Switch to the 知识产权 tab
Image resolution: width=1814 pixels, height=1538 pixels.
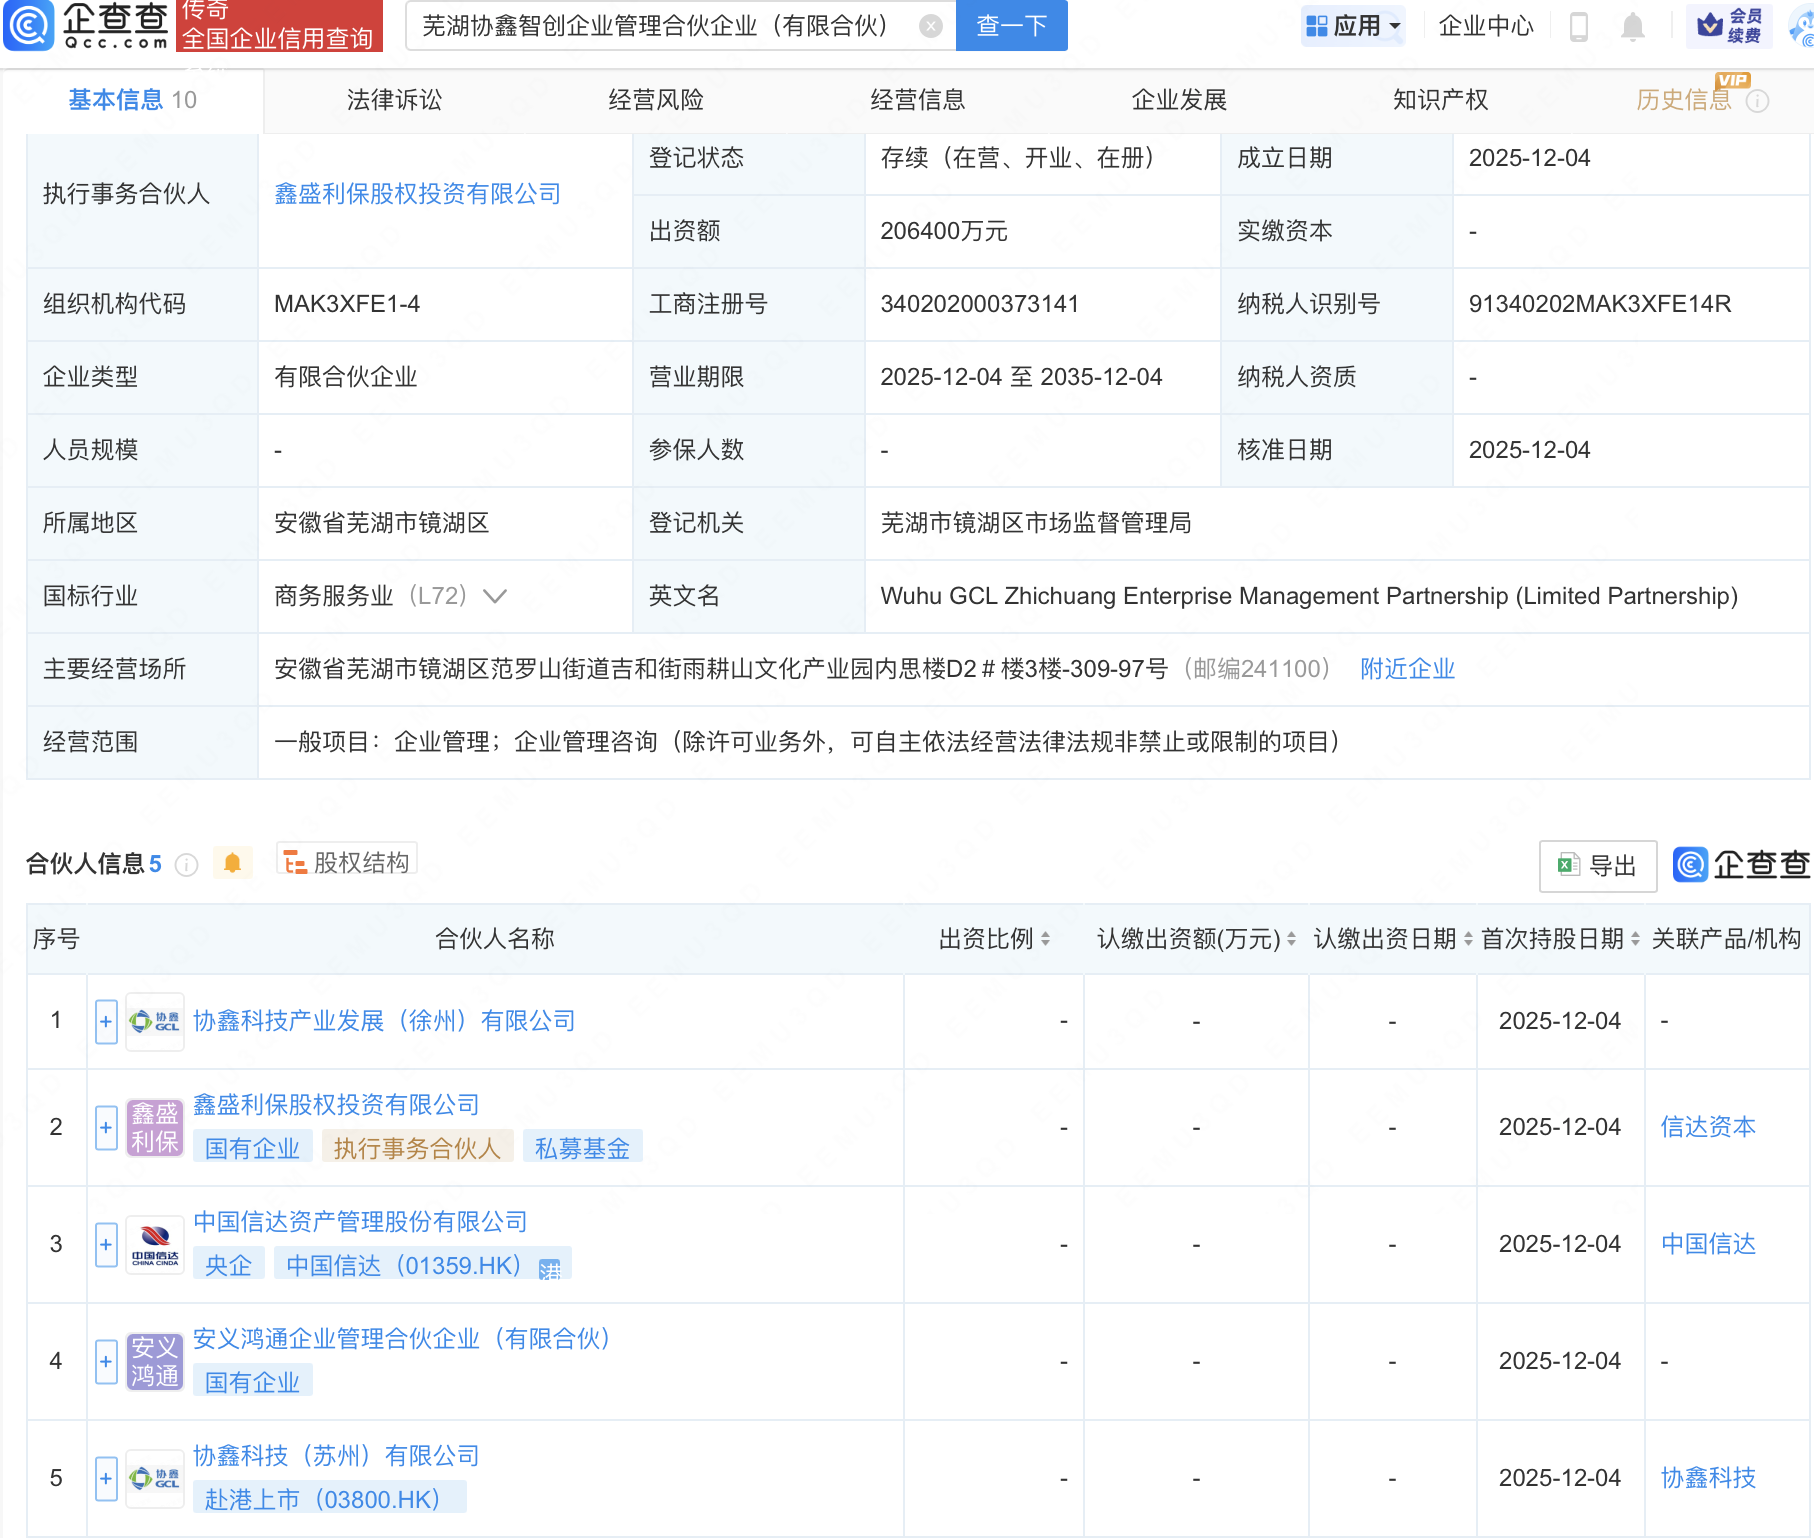(x=1440, y=100)
